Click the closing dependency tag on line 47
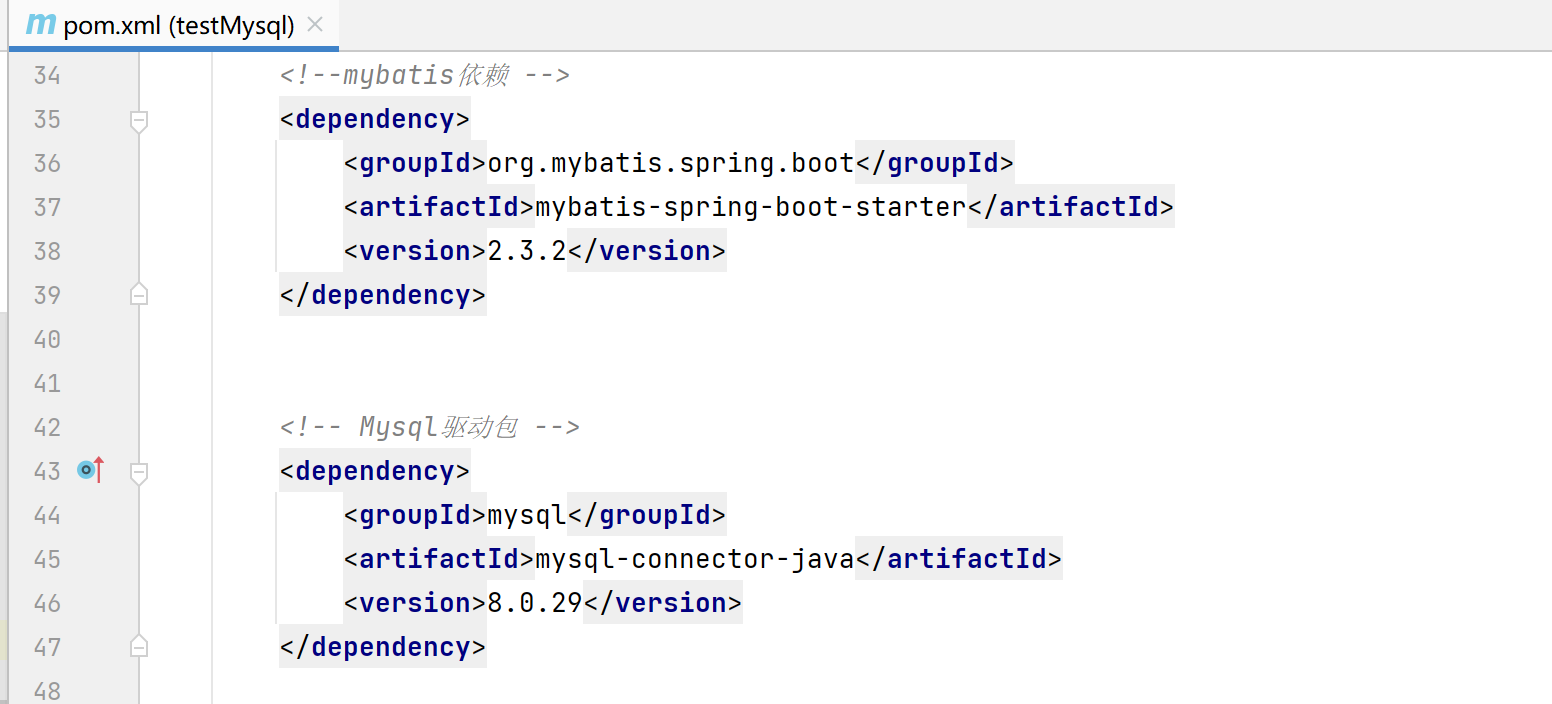Viewport: 1552px width, 704px height. [x=383, y=647]
